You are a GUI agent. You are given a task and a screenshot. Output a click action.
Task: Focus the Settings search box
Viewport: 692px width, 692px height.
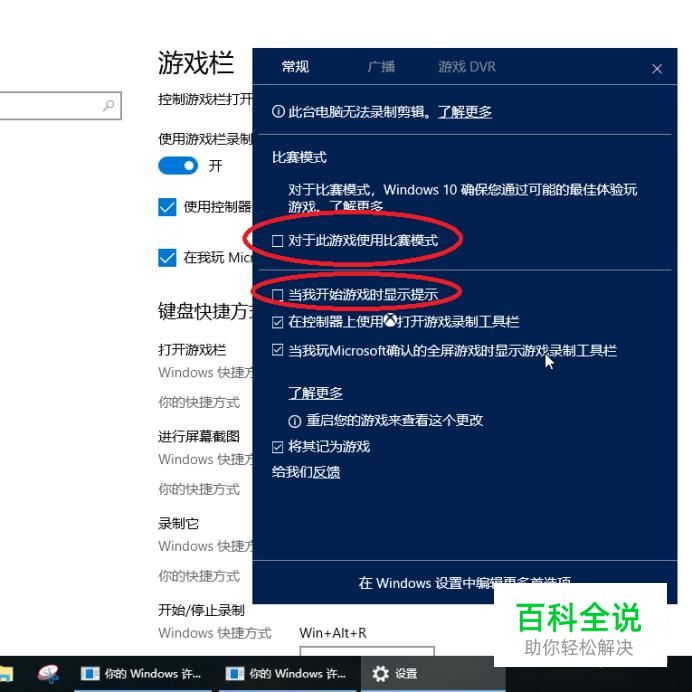click(60, 105)
